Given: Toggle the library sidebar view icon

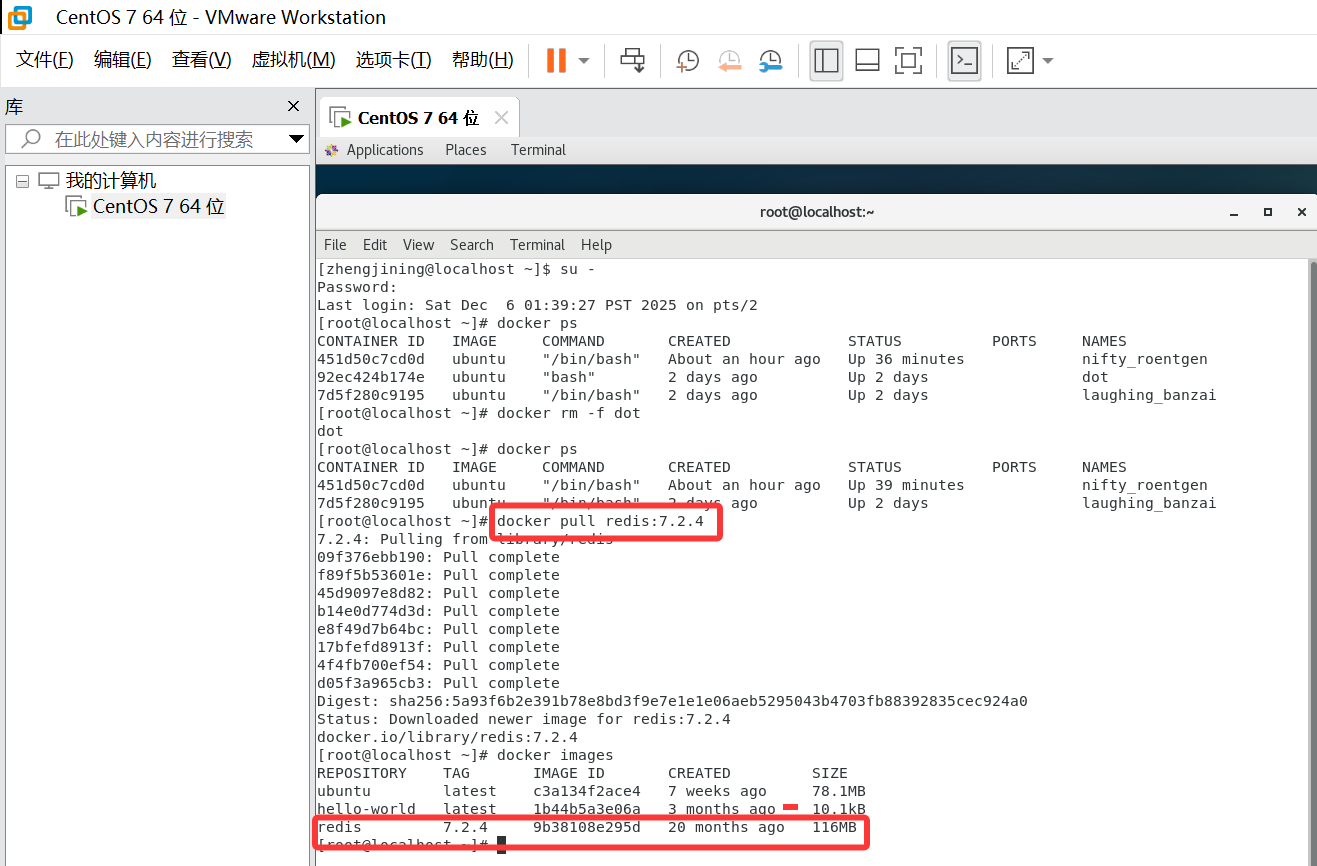Looking at the screenshot, I should (x=827, y=61).
